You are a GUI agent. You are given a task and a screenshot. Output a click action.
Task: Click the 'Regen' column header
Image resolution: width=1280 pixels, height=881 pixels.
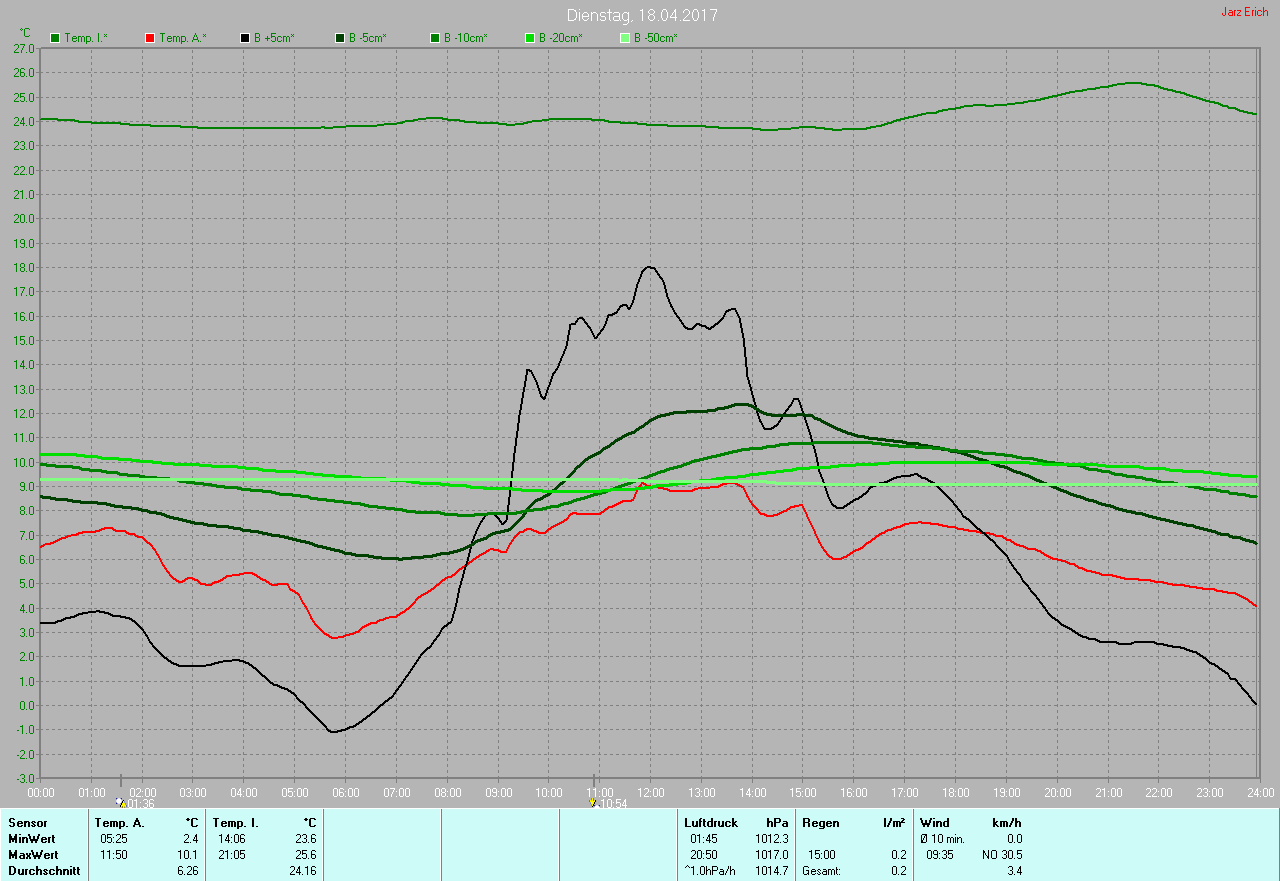[x=820, y=823]
